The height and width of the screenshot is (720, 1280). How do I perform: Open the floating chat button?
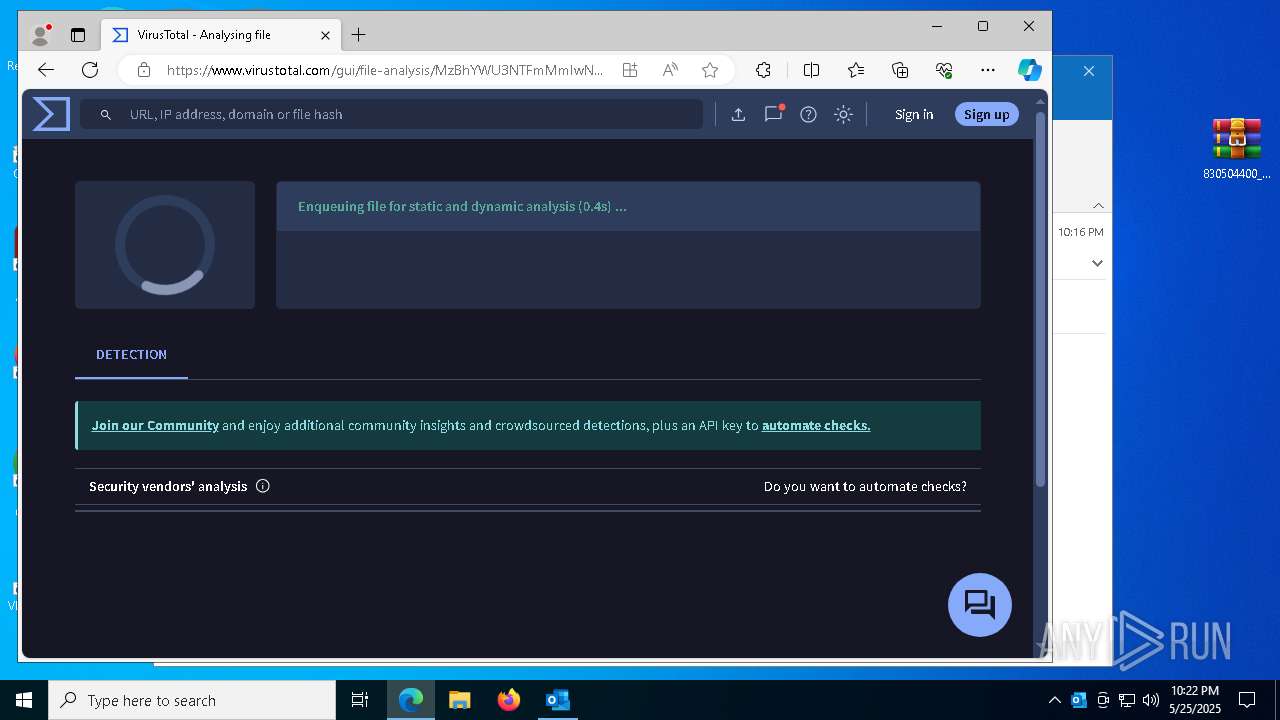[x=980, y=605]
